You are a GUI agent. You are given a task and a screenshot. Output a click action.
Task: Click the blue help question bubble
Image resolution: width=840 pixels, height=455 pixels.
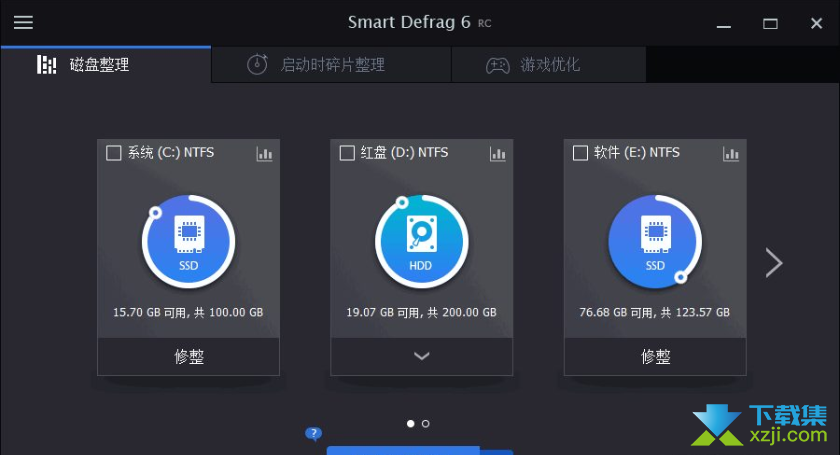(x=313, y=433)
